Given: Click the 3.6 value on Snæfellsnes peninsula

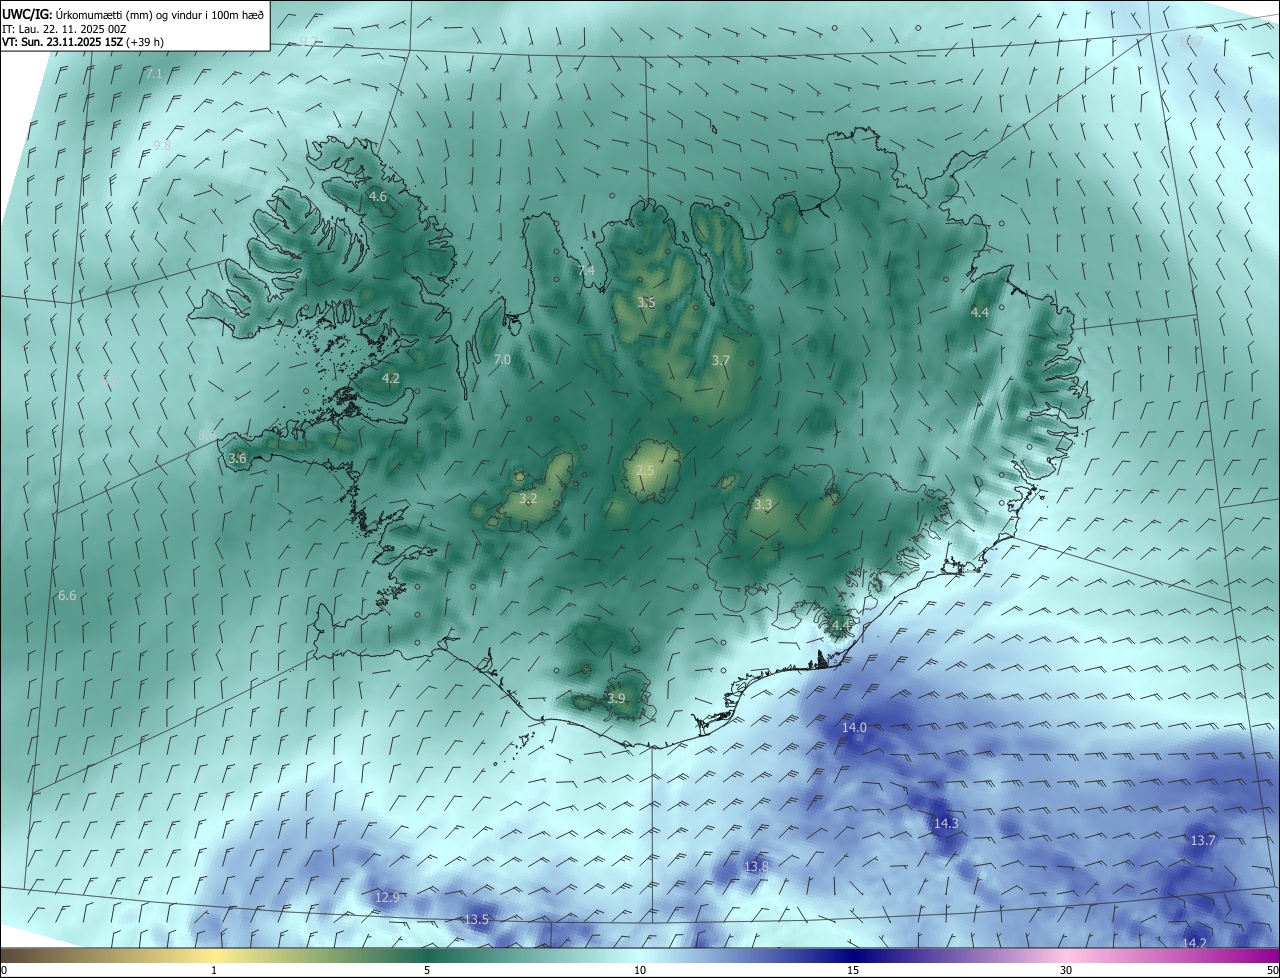Looking at the screenshot, I should pos(237,458).
